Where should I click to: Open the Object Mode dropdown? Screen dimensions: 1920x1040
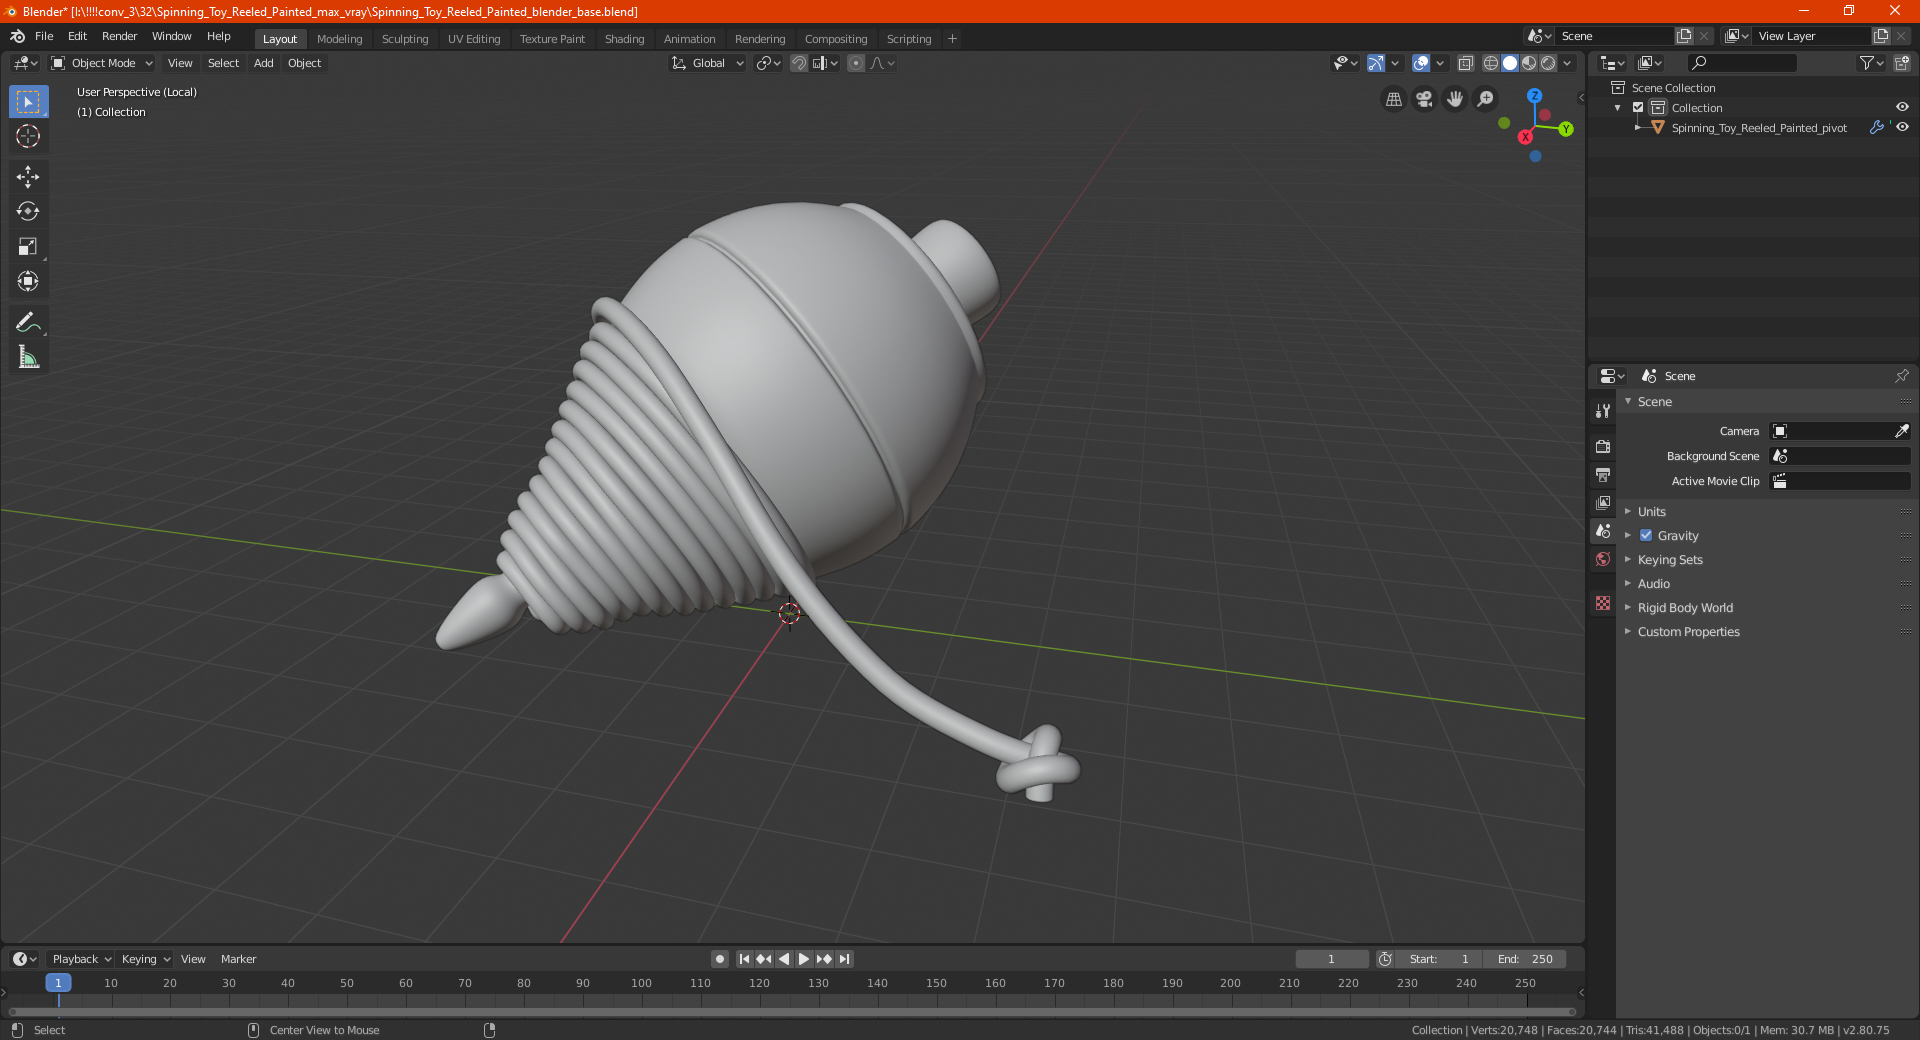(x=102, y=63)
